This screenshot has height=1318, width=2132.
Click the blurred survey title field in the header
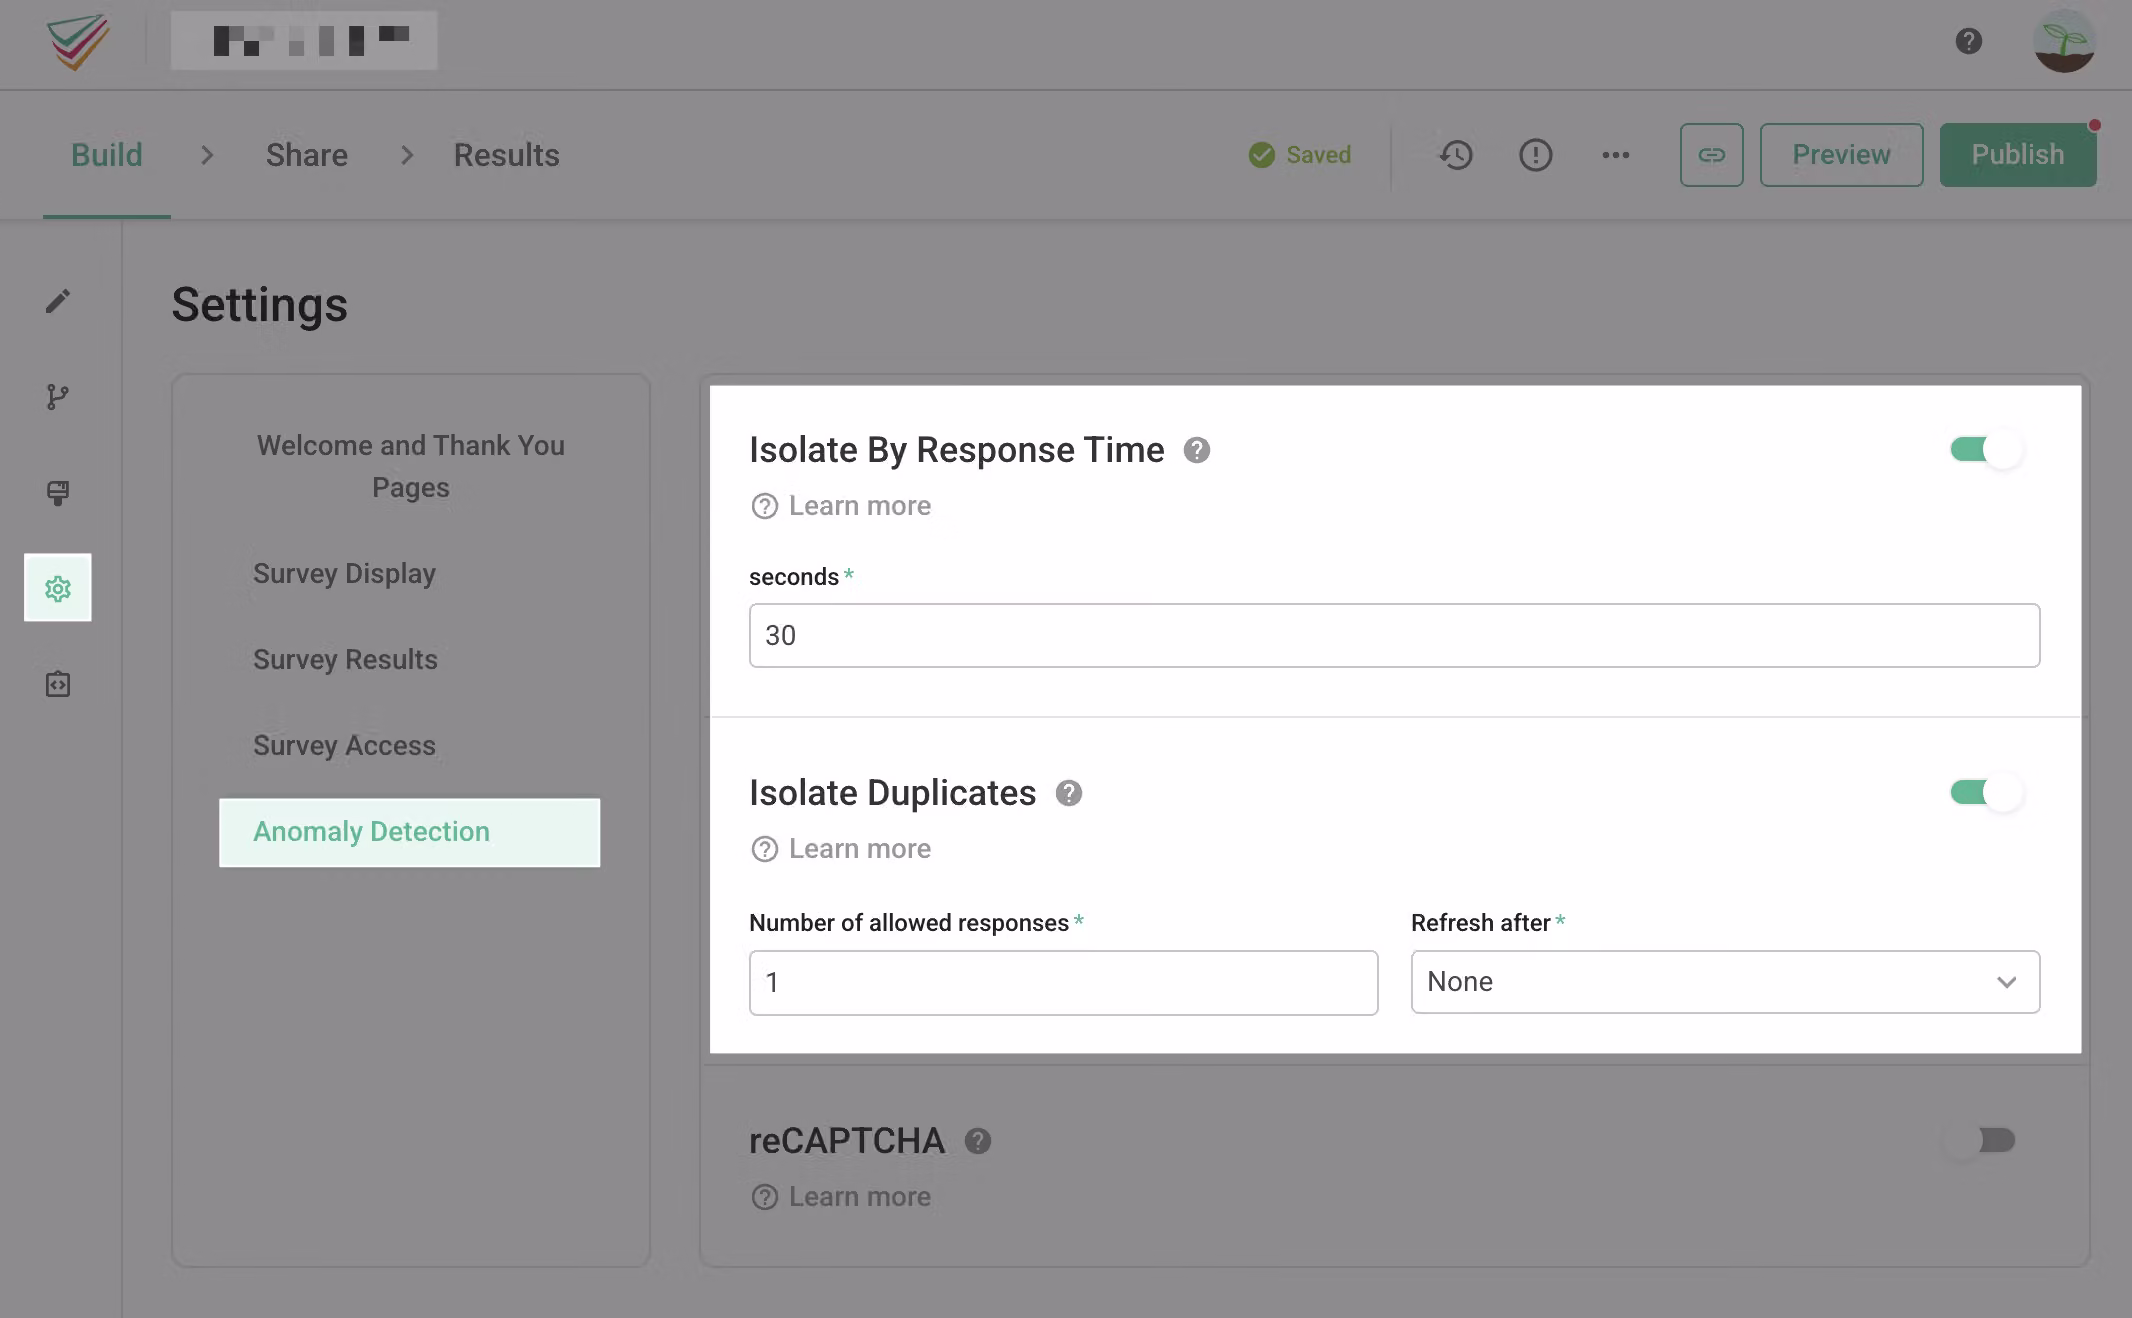click(304, 41)
